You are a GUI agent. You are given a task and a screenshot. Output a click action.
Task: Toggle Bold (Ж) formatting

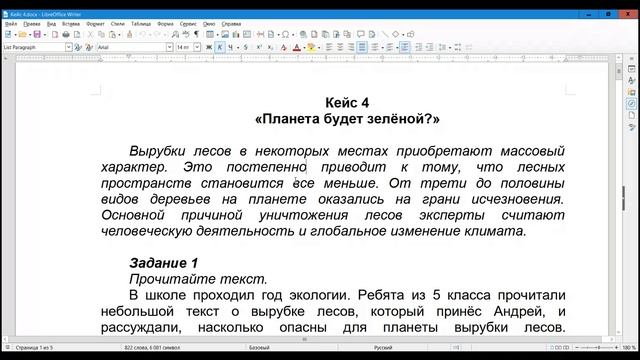(209, 48)
